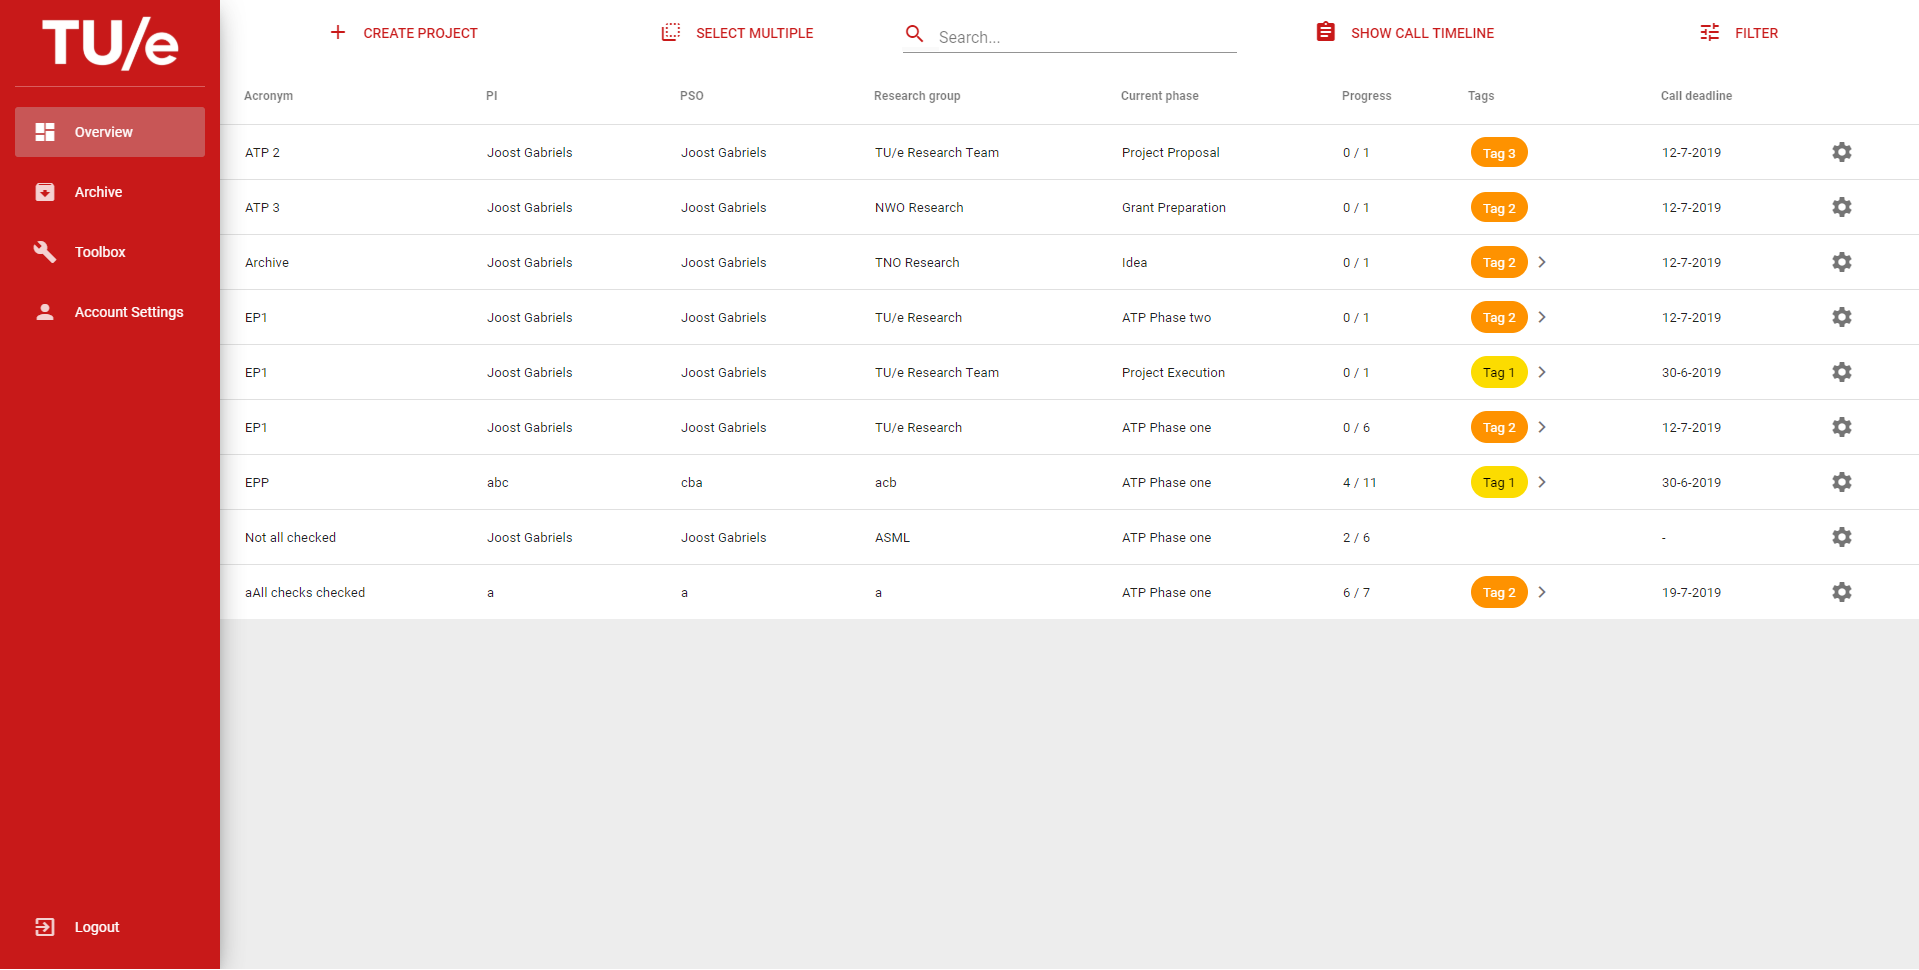Open gear settings for aAll checks checked
This screenshot has height=970, width=1919.
[x=1841, y=592]
